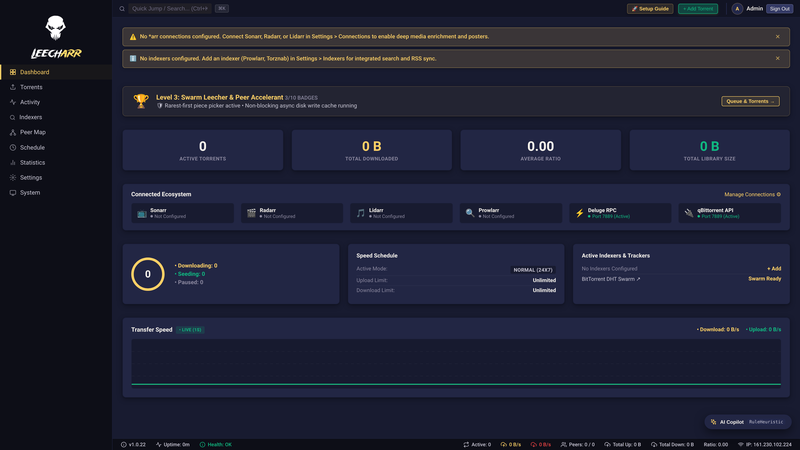Open the Setup Guide
Viewport: 800px width, 450px height.
(650, 9)
